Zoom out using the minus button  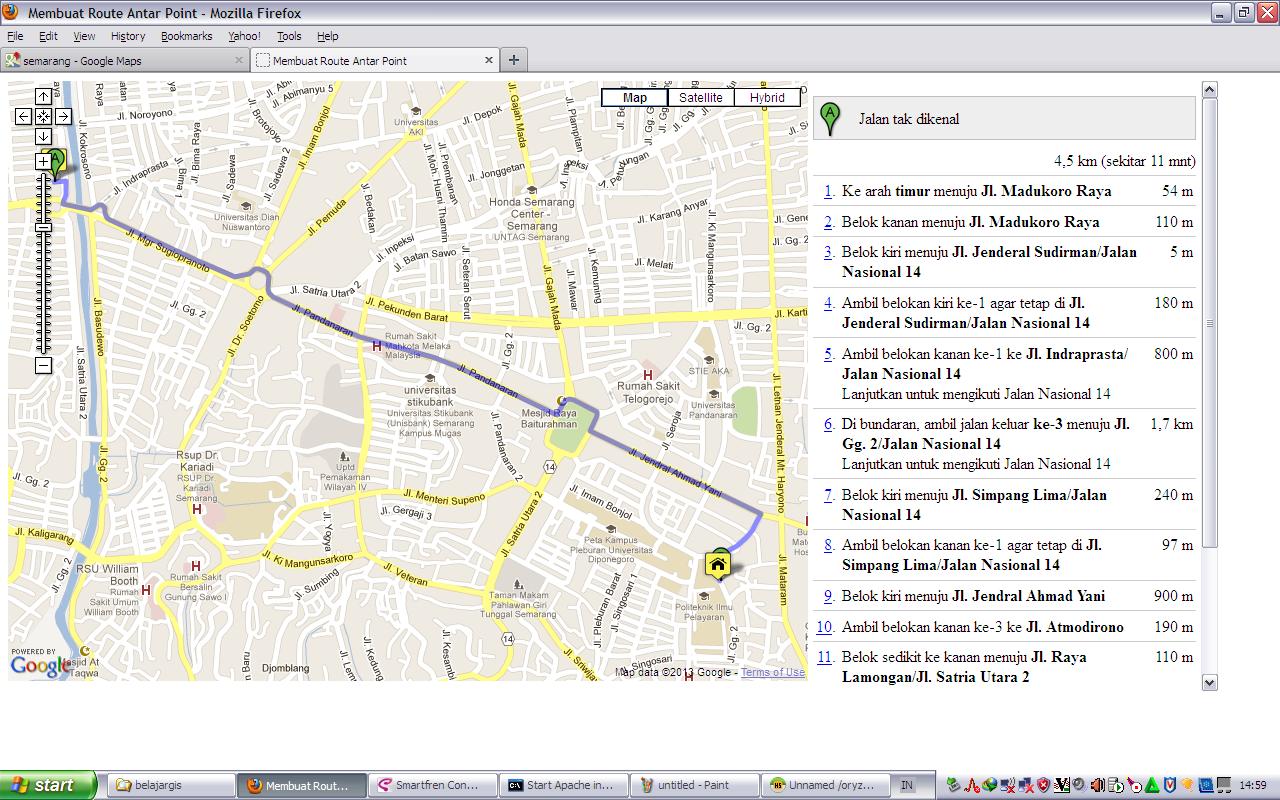tap(43, 366)
